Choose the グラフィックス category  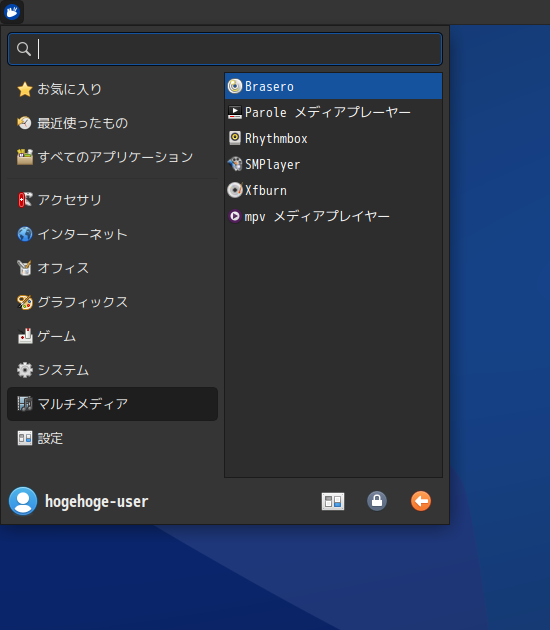(112, 302)
